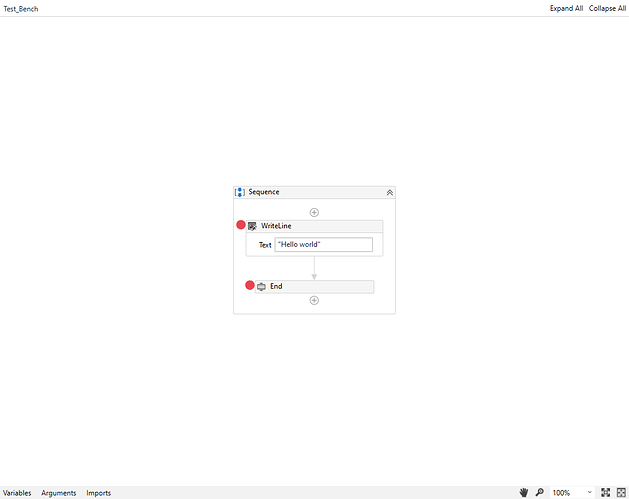
Task: Click Collapse All
Action: [x=607, y=8]
